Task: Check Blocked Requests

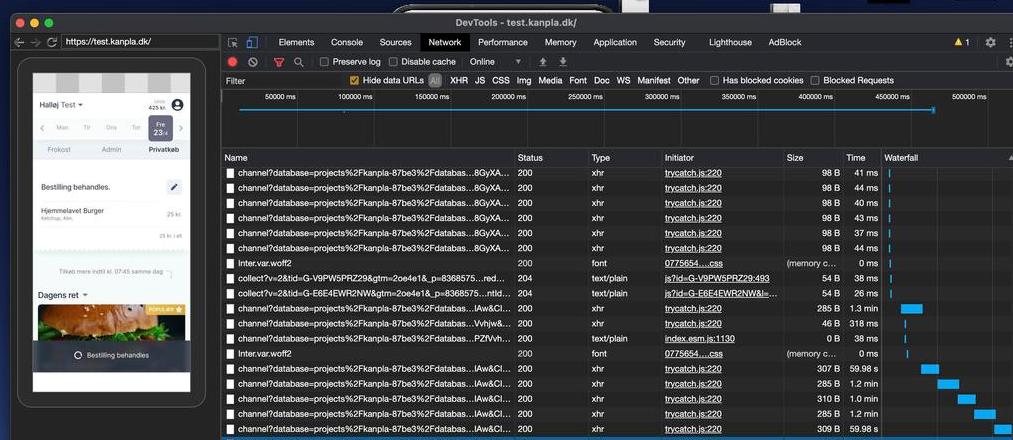Action: [x=815, y=81]
